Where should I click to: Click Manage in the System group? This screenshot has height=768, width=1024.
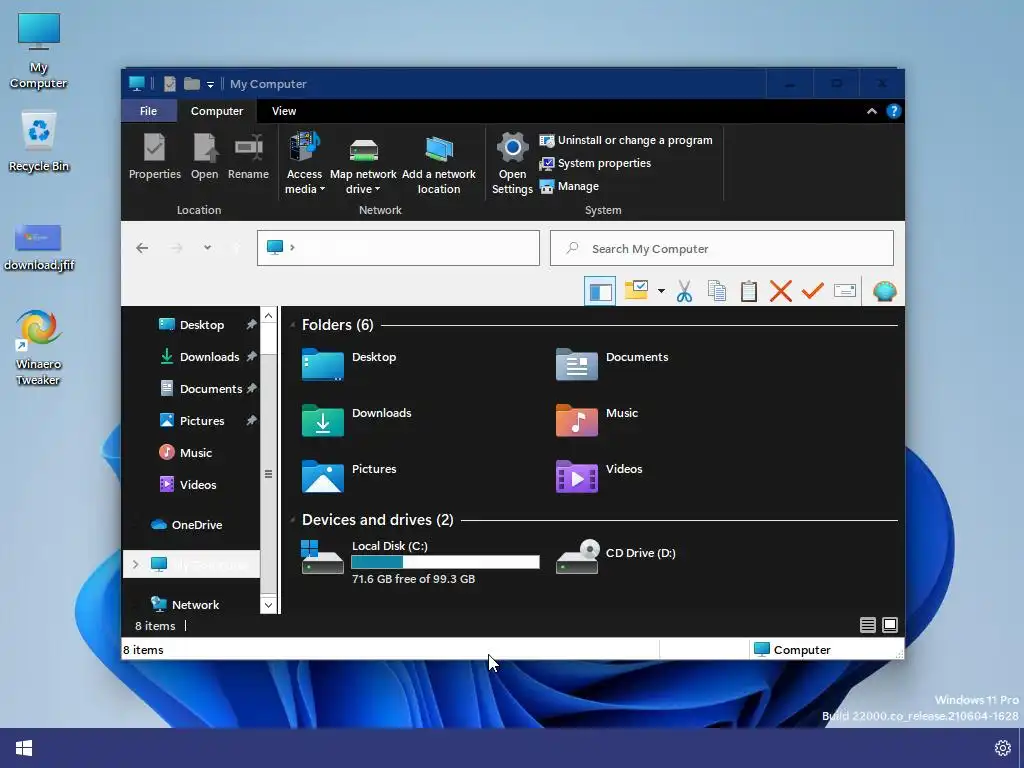pos(569,186)
